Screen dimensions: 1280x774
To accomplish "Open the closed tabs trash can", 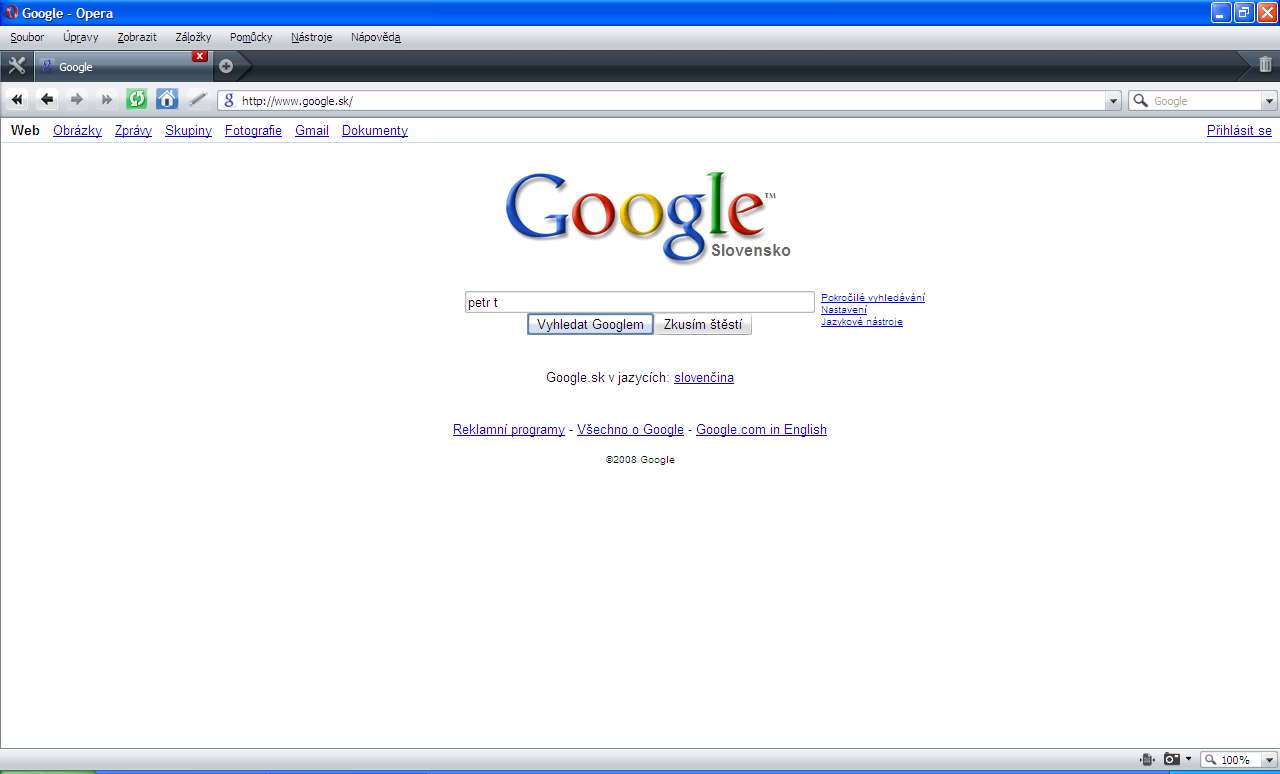I will (x=1265, y=65).
